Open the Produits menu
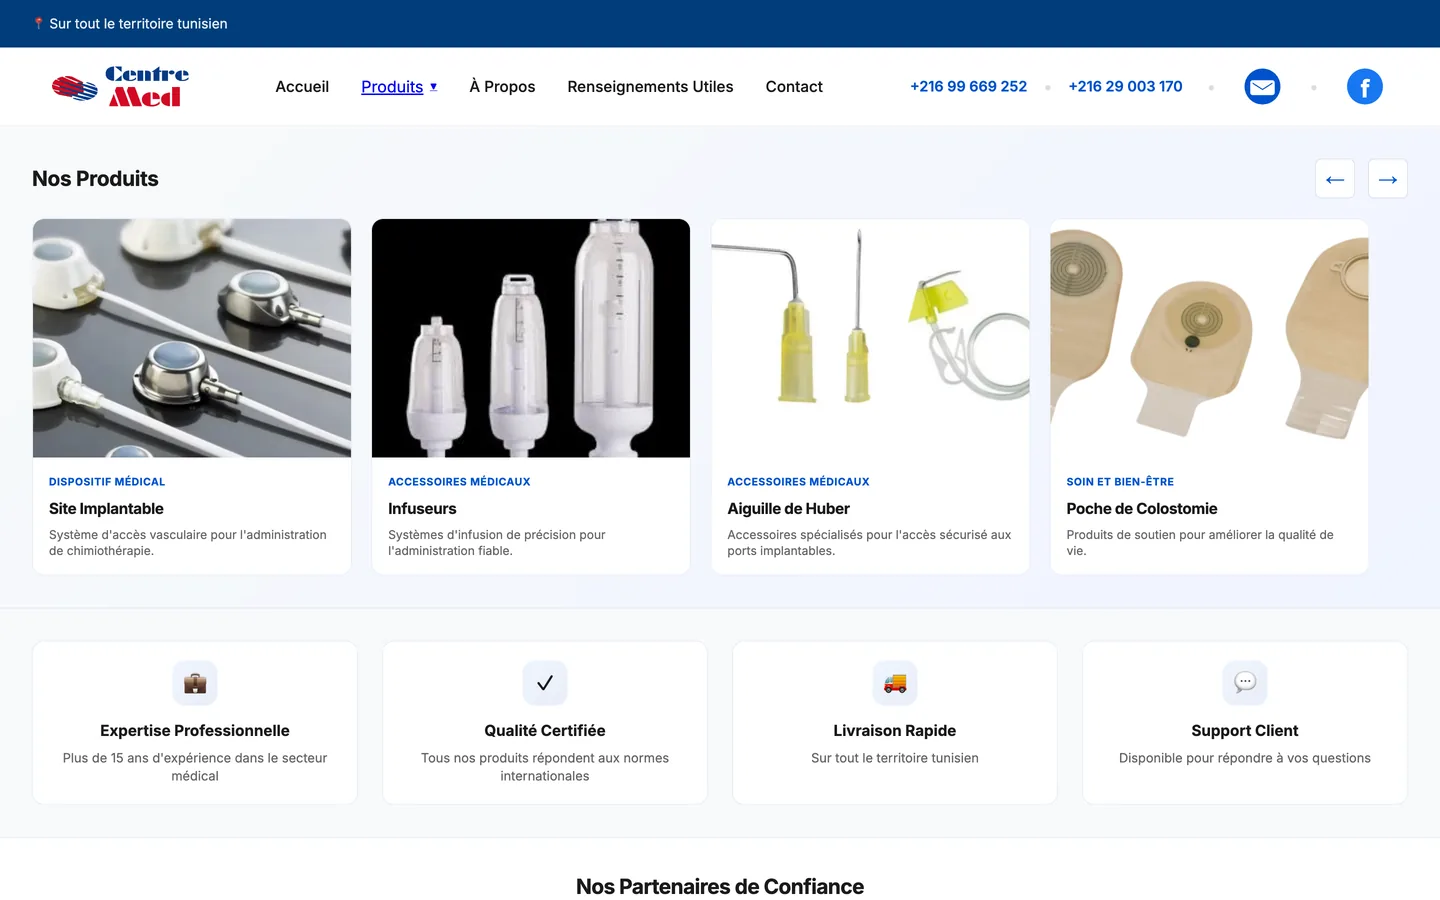Screen dimensions: 1440x900 392,87
